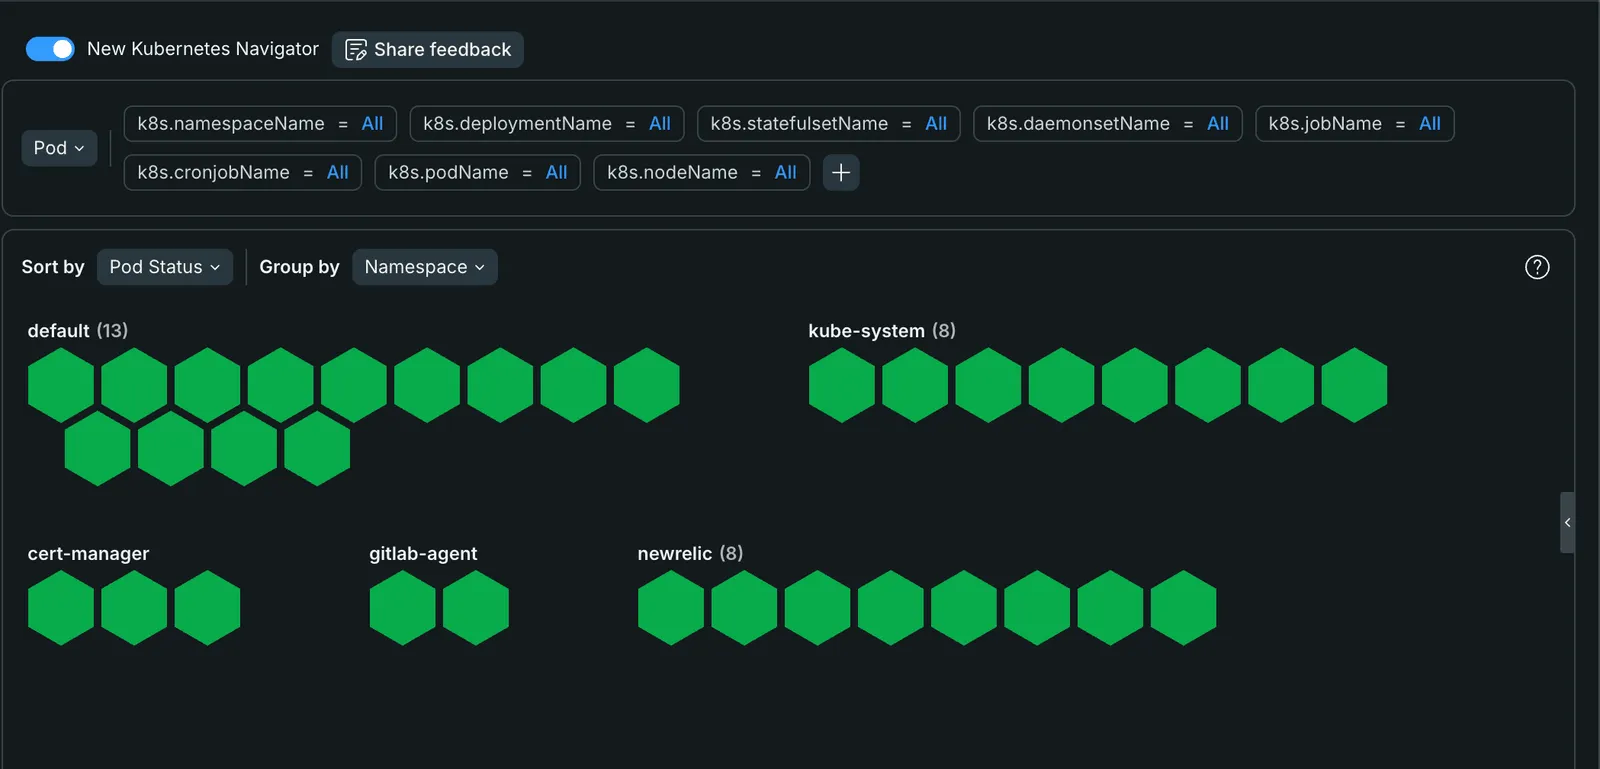1600x769 pixels.
Task: Select first pod hexagon in newrelic
Action: (x=671, y=608)
